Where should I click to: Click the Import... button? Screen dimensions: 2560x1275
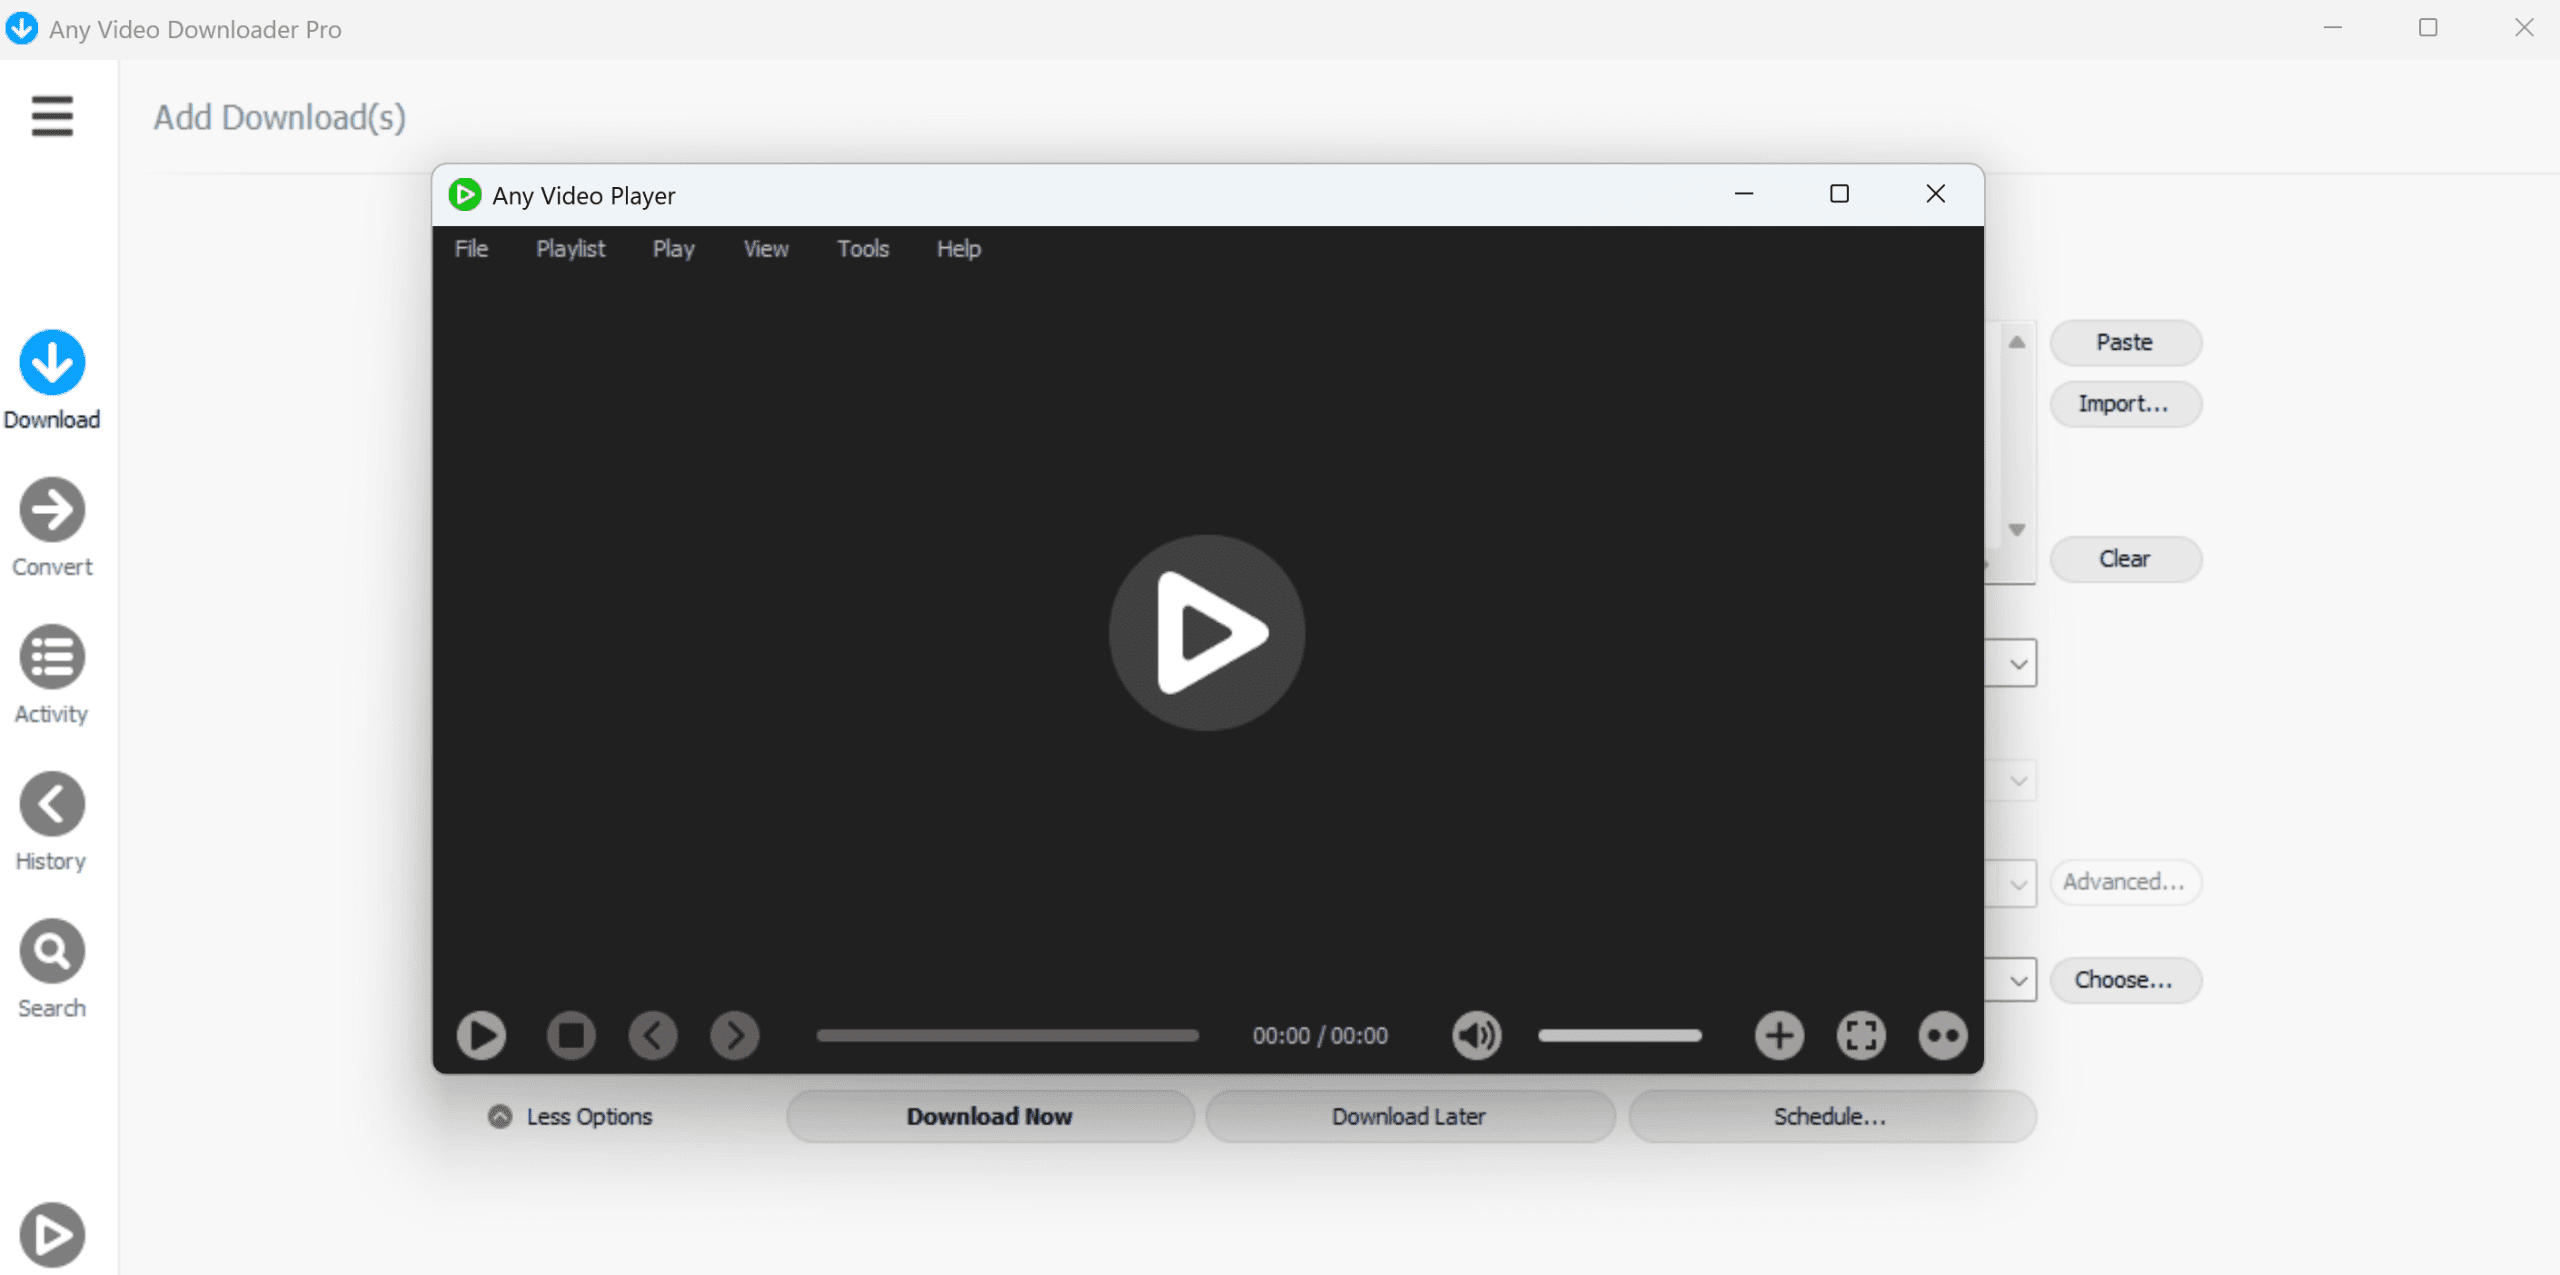pos(2125,404)
